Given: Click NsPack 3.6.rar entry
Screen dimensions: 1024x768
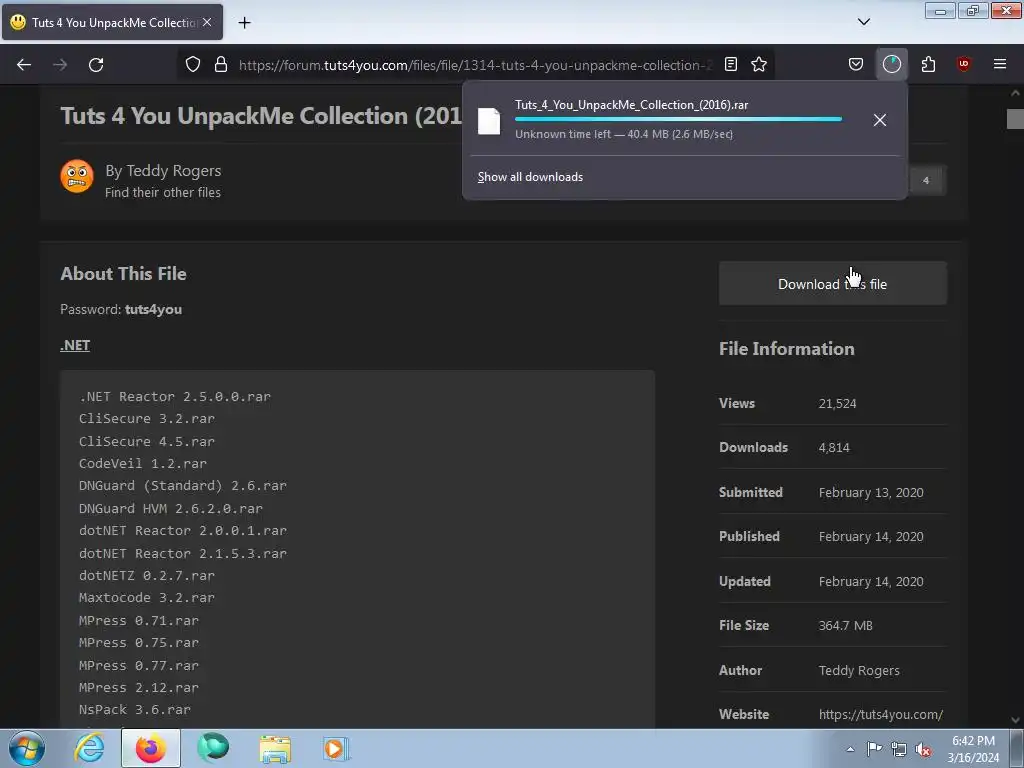Looking at the screenshot, I should click(x=135, y=710).
